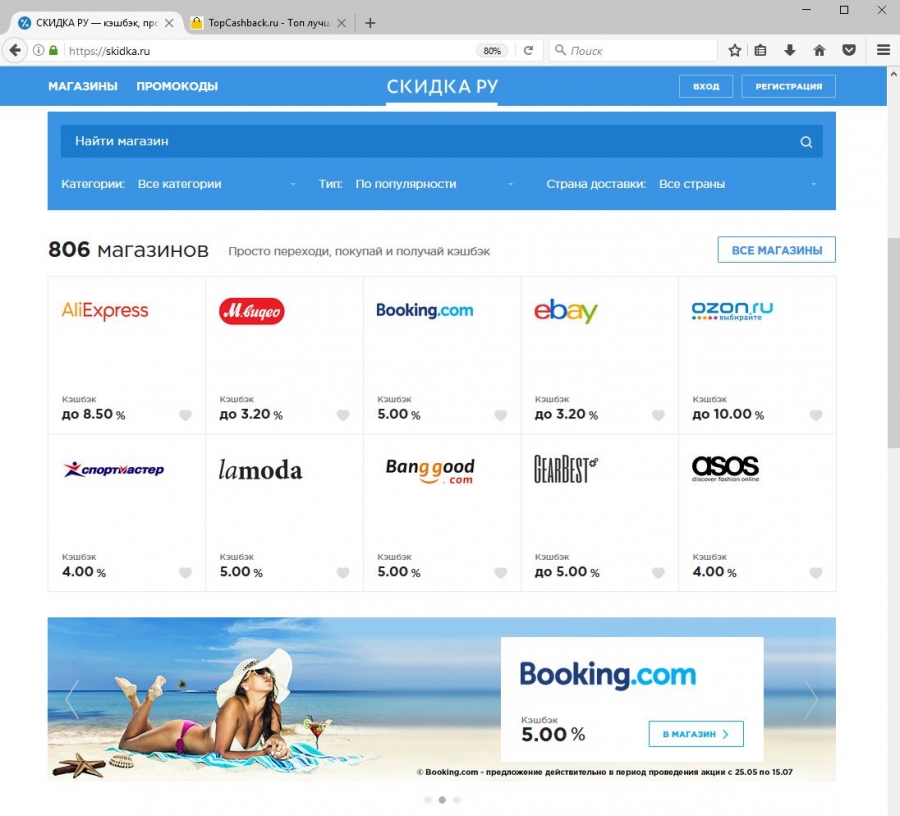The width and height of the screenshot is (900, 816).
Task: Click the magnifier in browser search box
Action: coord(560,50)
